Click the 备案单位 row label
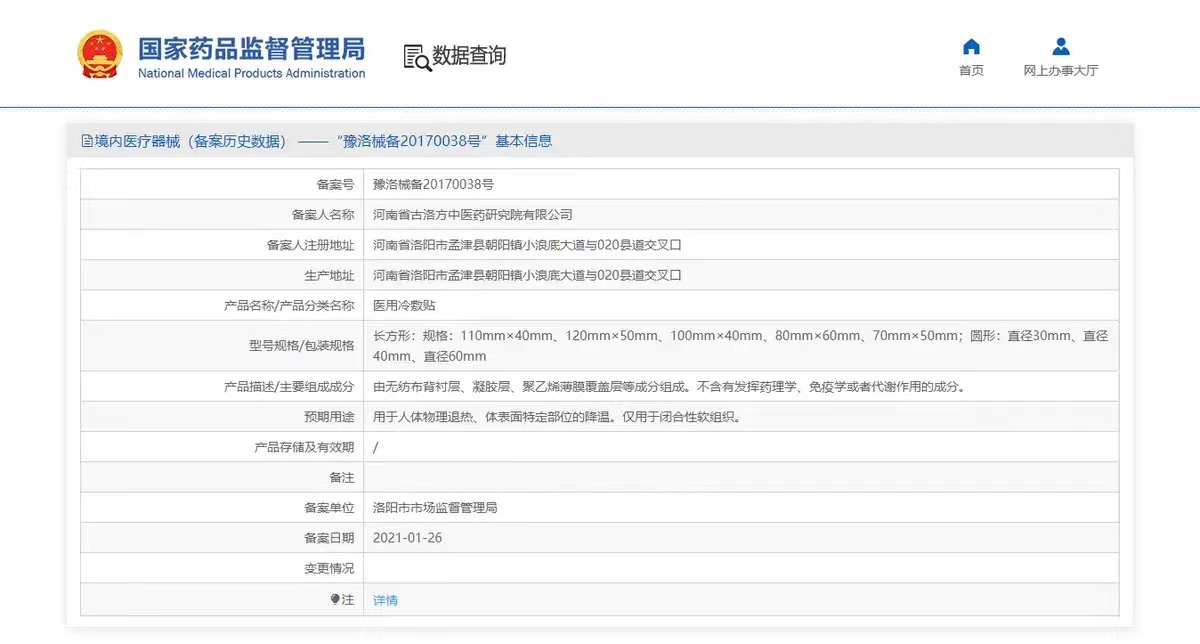Image resolution: width=1200 pixels, height=644 pixels. click(329, 508)
